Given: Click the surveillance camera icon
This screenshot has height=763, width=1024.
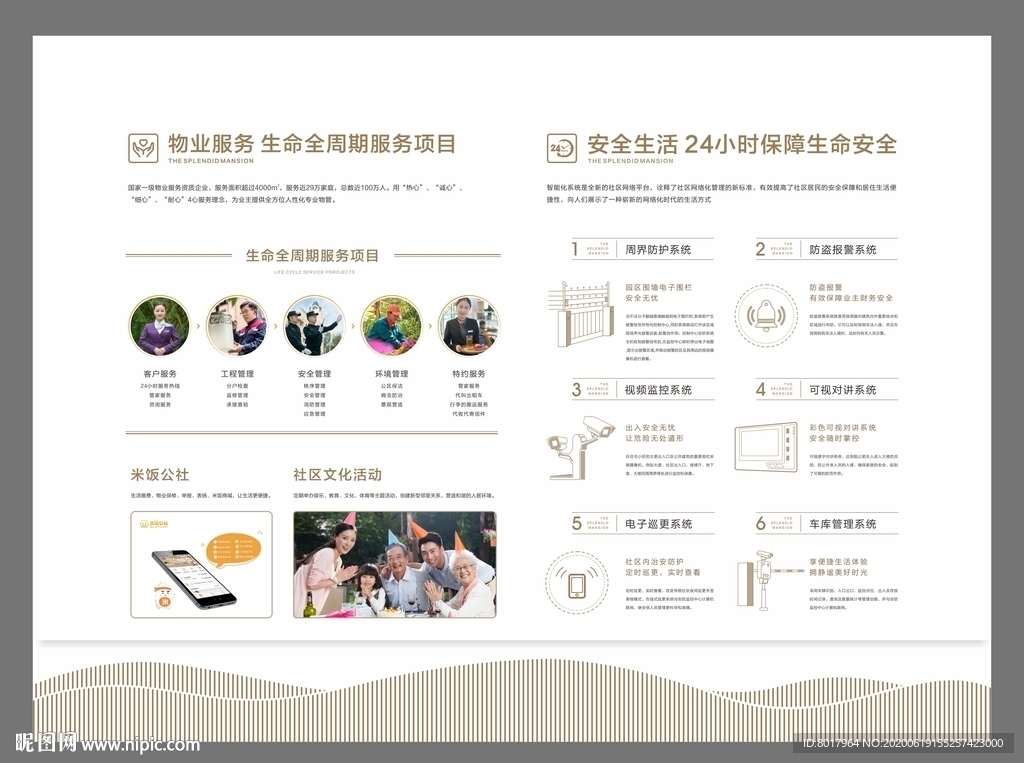Looking at the screenshot, I should coord(581,448).
